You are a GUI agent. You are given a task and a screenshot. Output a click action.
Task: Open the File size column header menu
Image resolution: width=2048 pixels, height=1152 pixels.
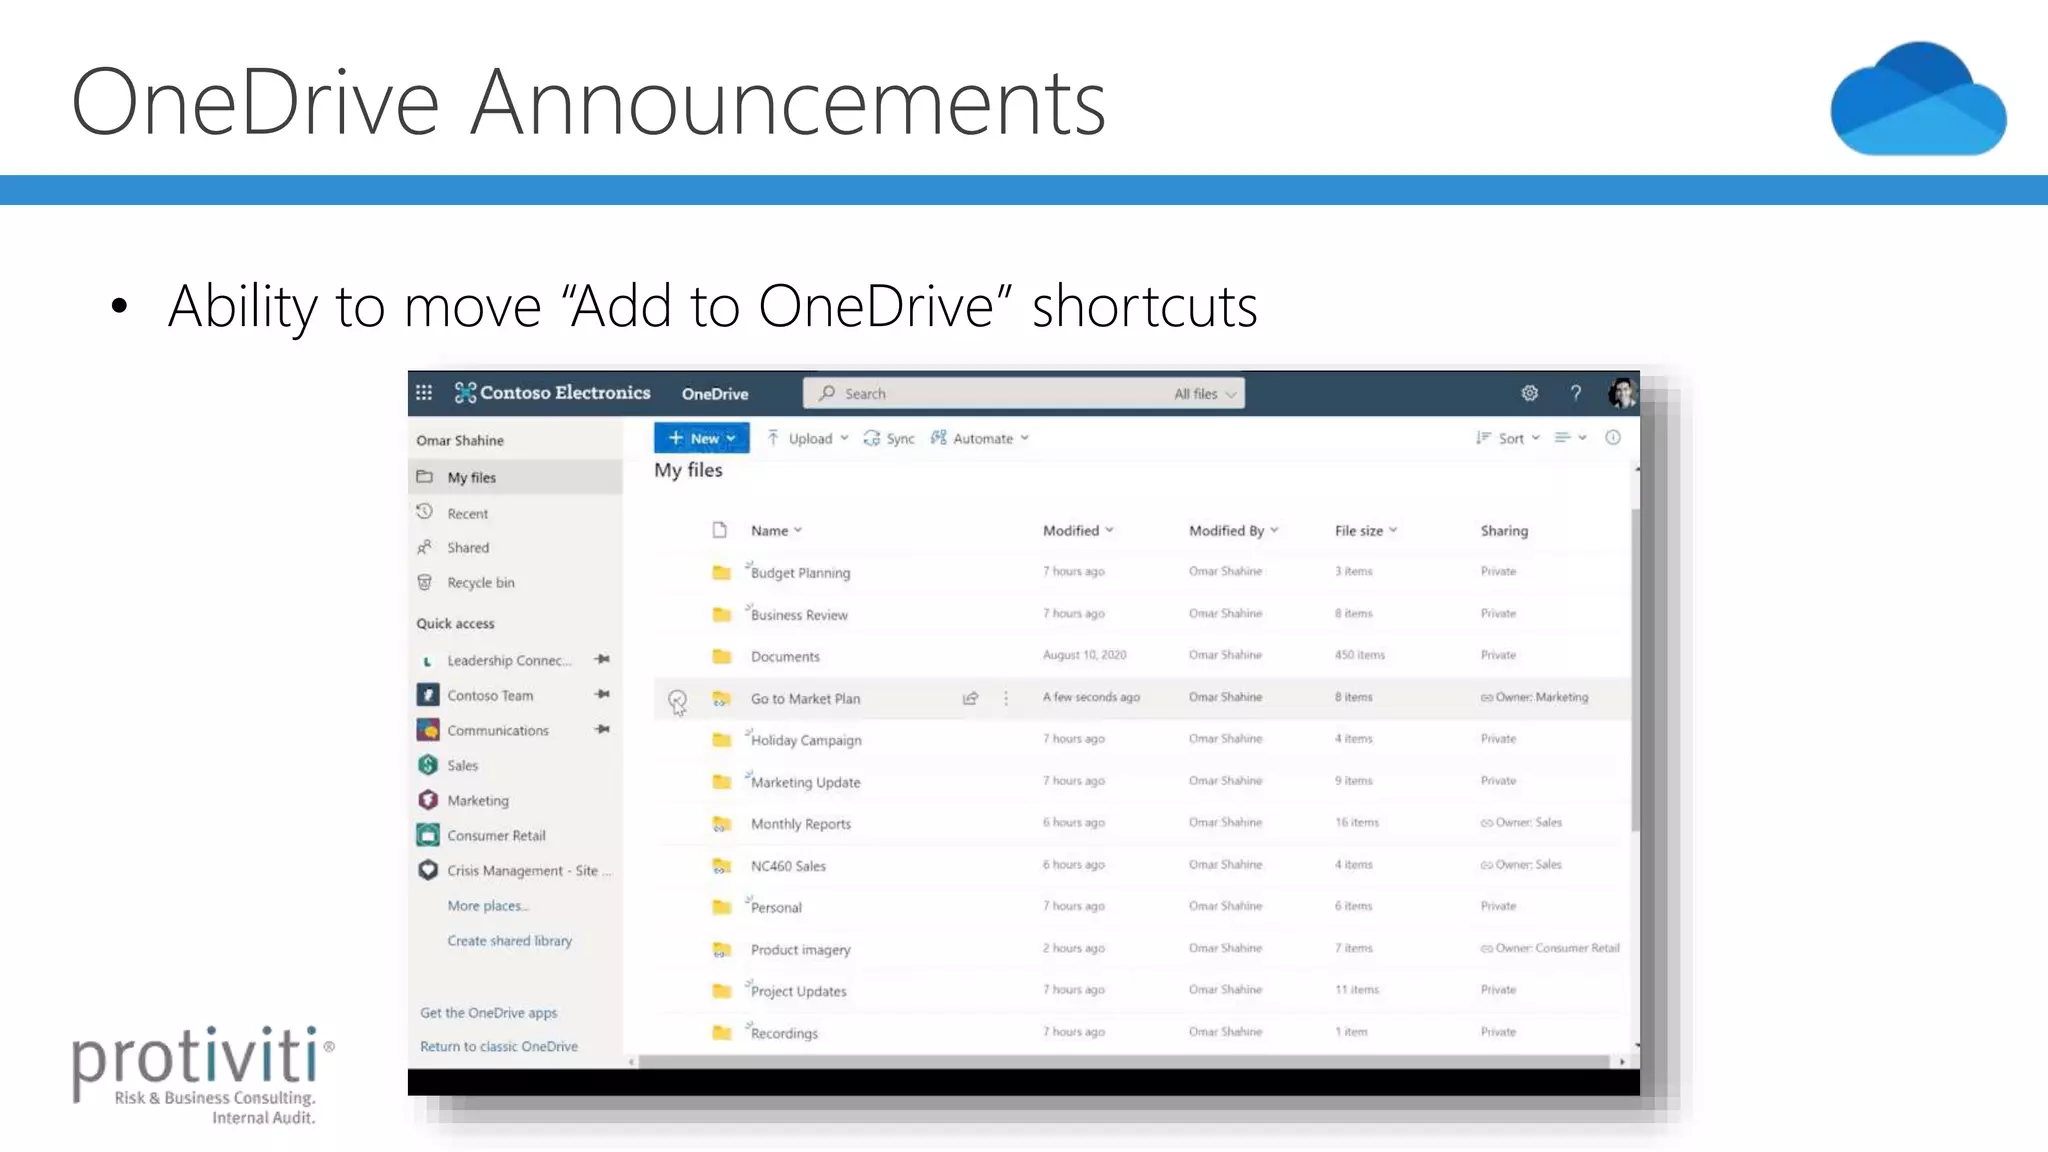pyautogui.click(x=1365, y=530)
